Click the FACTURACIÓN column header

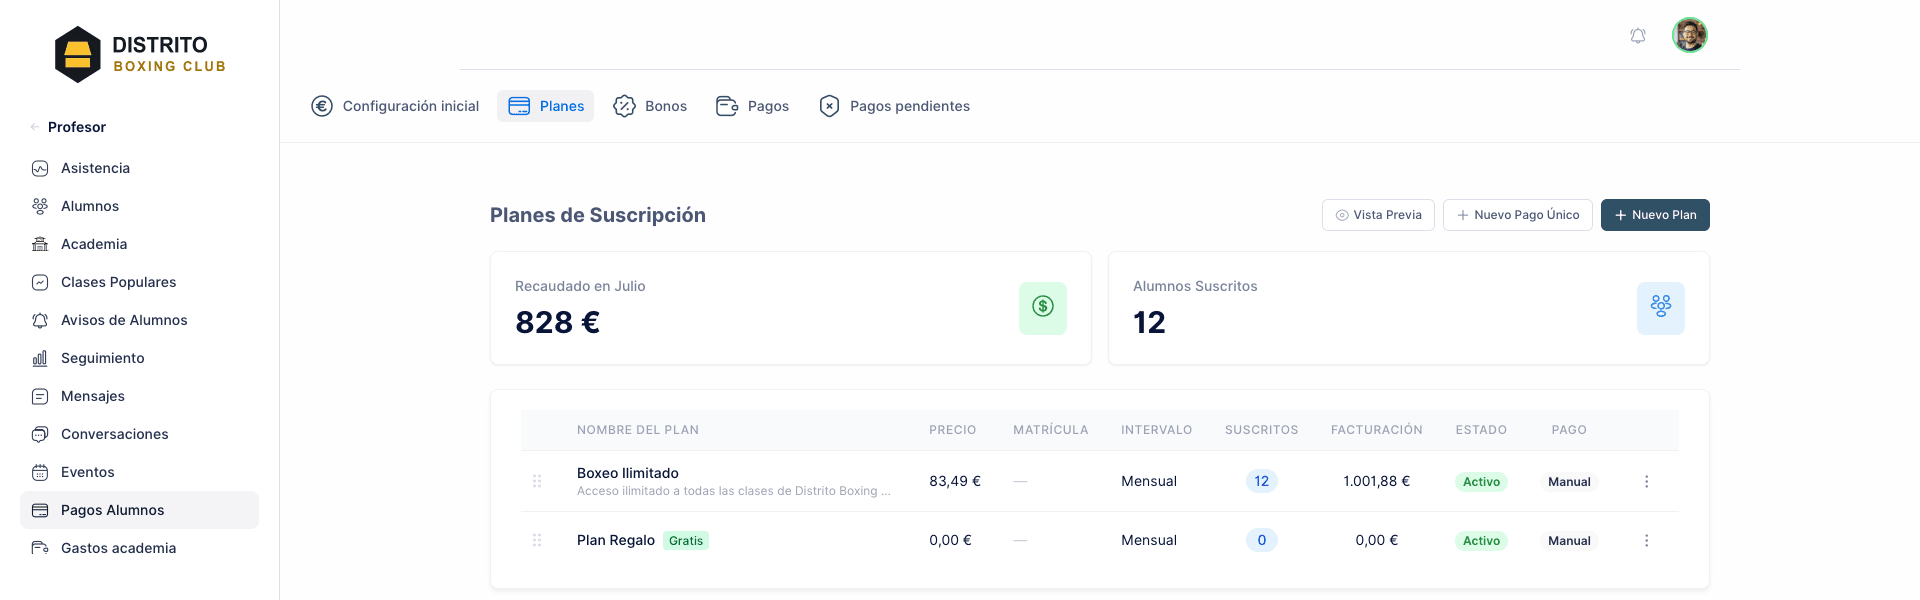[x=1377, y=430]
